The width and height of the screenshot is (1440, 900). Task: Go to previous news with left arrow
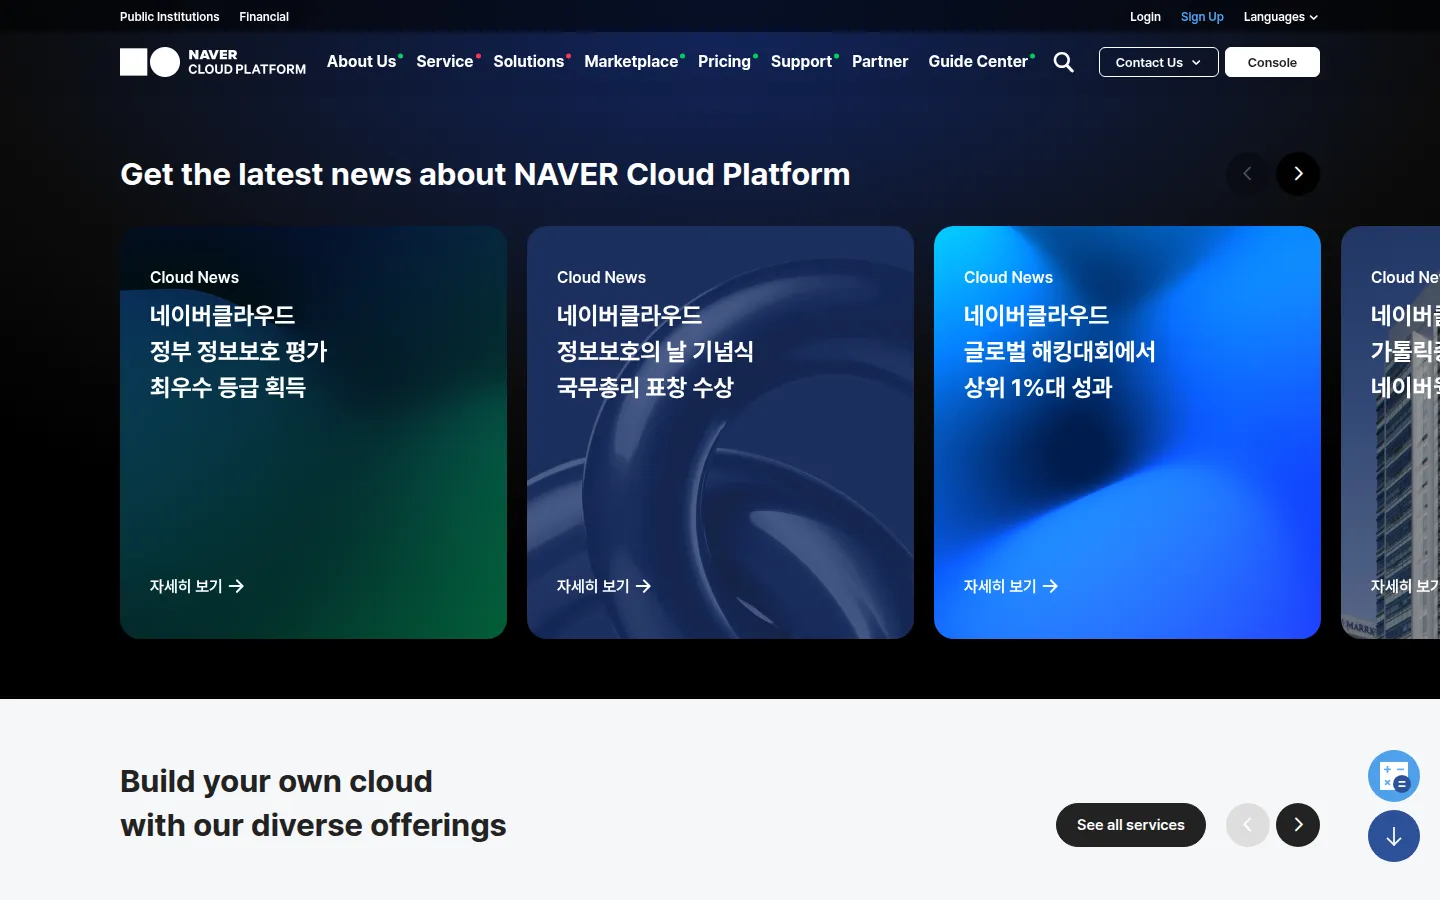(1248, 174)
